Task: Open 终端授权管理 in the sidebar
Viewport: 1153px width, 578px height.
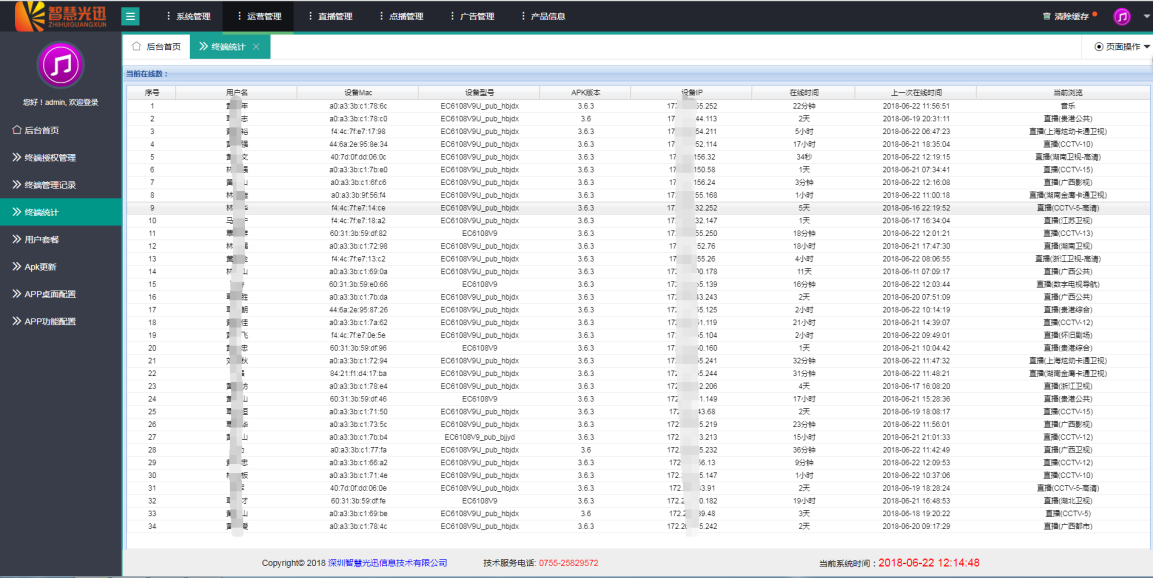Action: (x=60, y=157)
